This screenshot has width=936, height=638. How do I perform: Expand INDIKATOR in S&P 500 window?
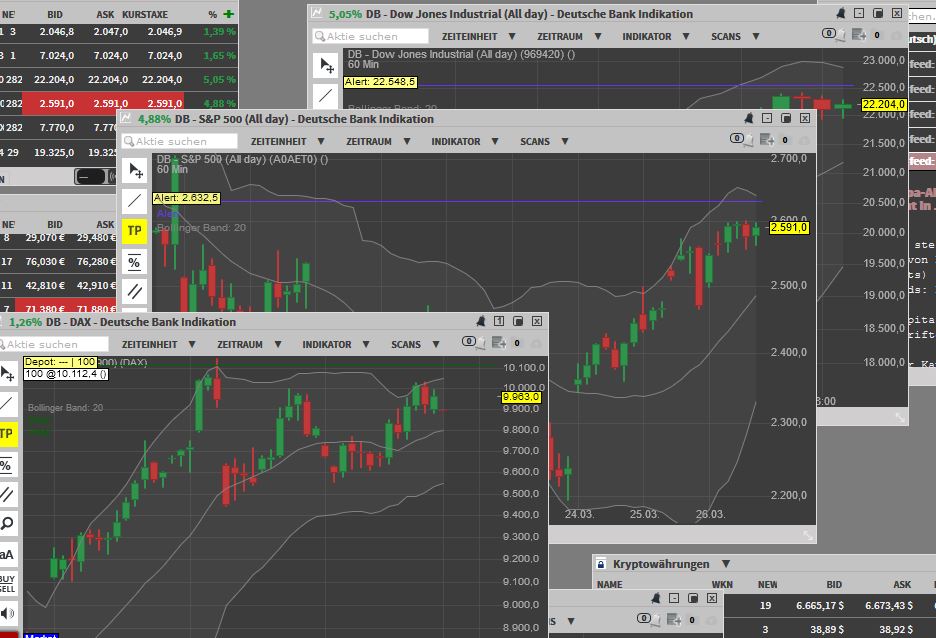tap(465, 141)
